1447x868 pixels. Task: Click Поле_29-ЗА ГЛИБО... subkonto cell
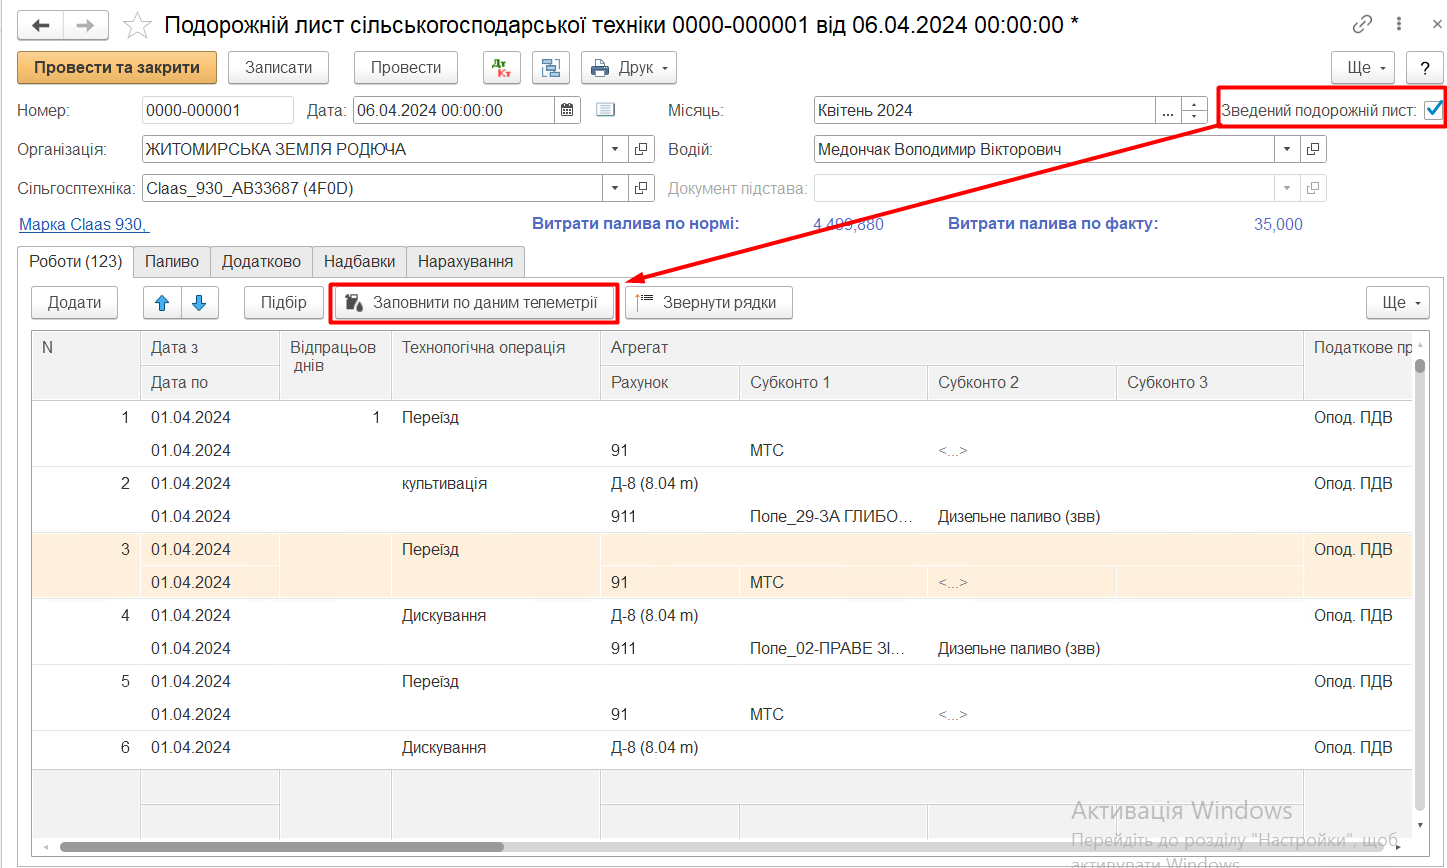point(832,516)
